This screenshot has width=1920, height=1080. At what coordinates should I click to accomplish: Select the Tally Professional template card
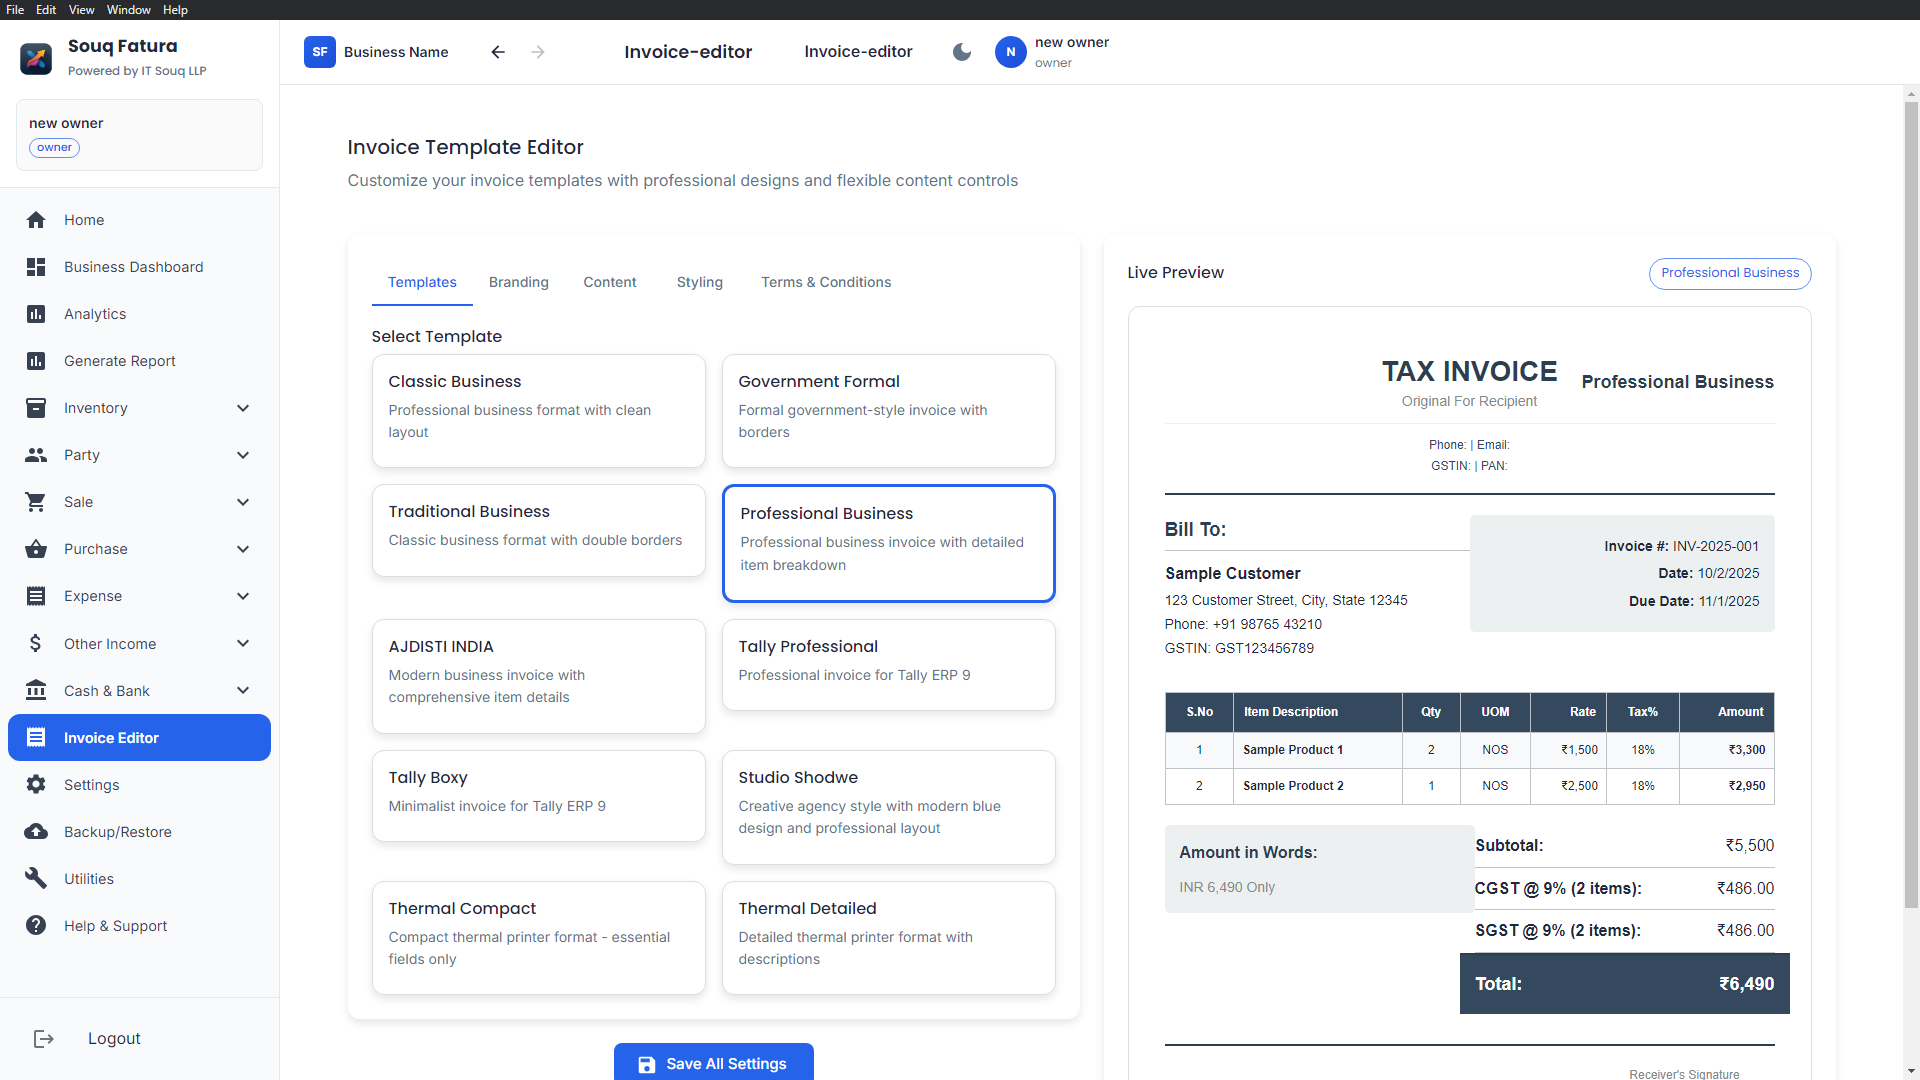888,665
